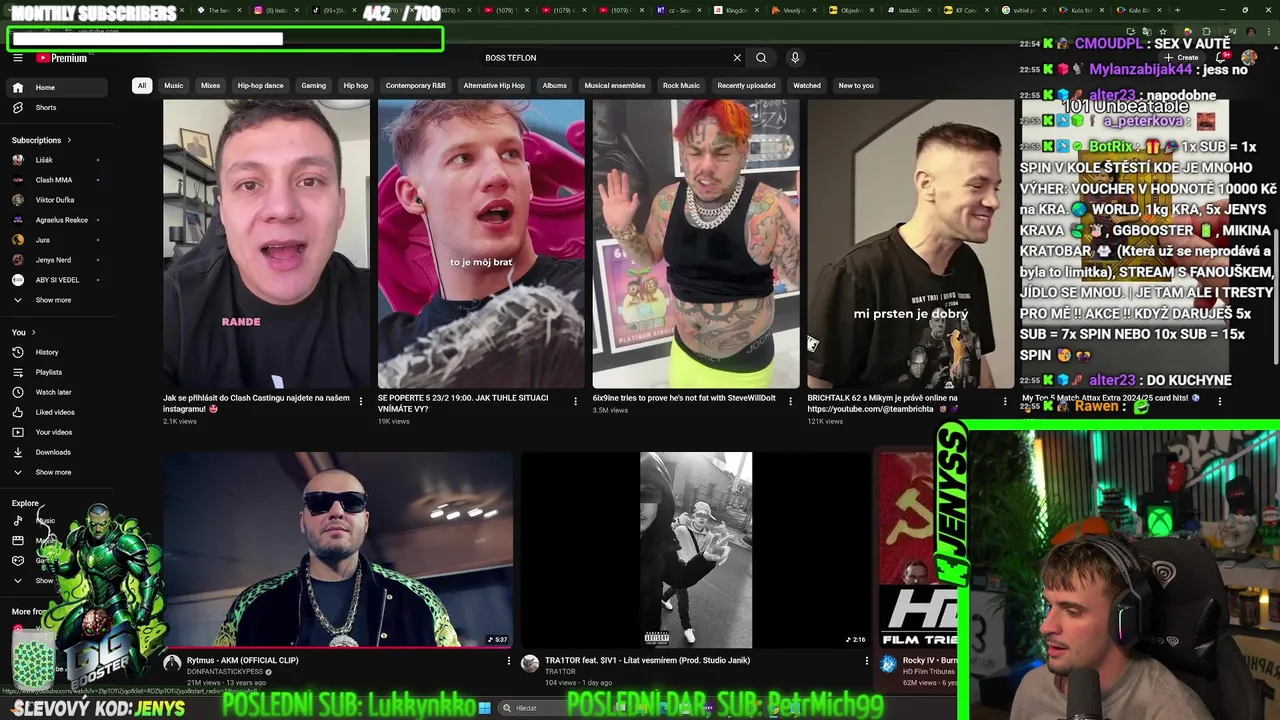1280x720 pixels.
Task: Play the BRICHTALK 62 short thumbnail
Action: coord(911,243)
